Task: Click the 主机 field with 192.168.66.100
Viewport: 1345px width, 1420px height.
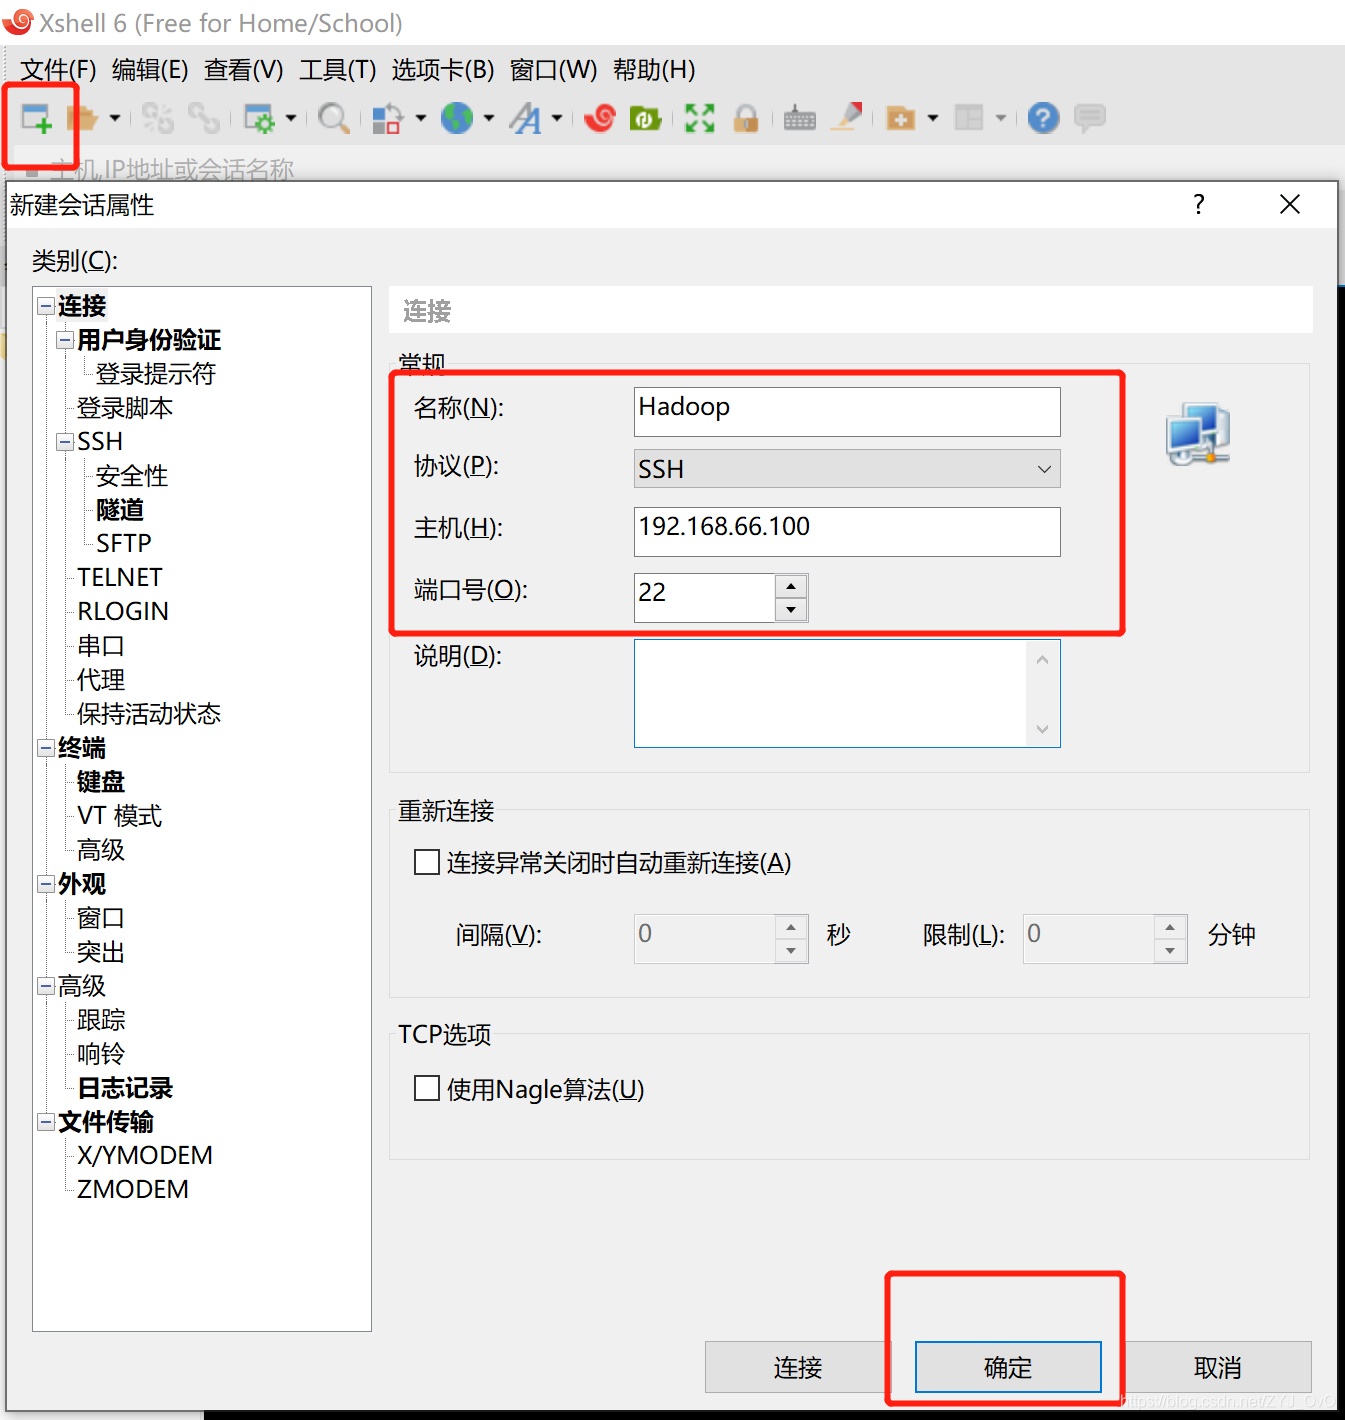Action: (x=847, y=532)
